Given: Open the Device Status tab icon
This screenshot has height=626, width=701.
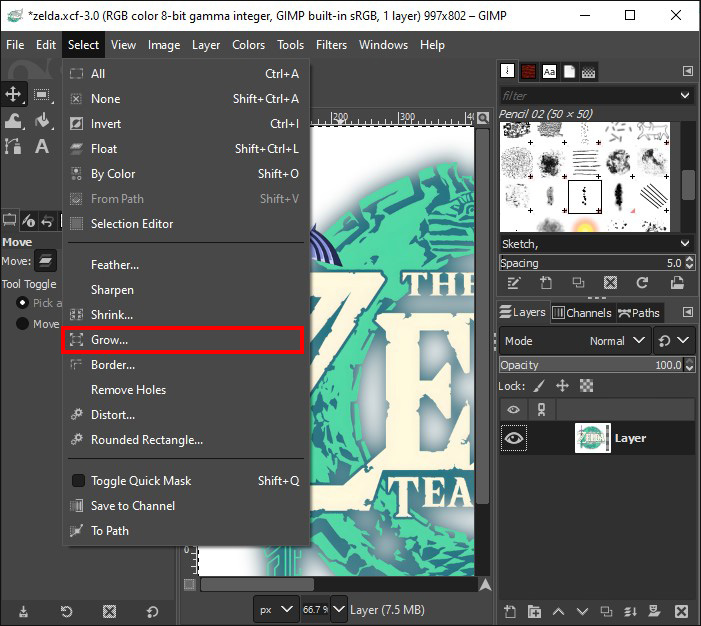Looking at the screenshot, I should [x=29, y=220].
